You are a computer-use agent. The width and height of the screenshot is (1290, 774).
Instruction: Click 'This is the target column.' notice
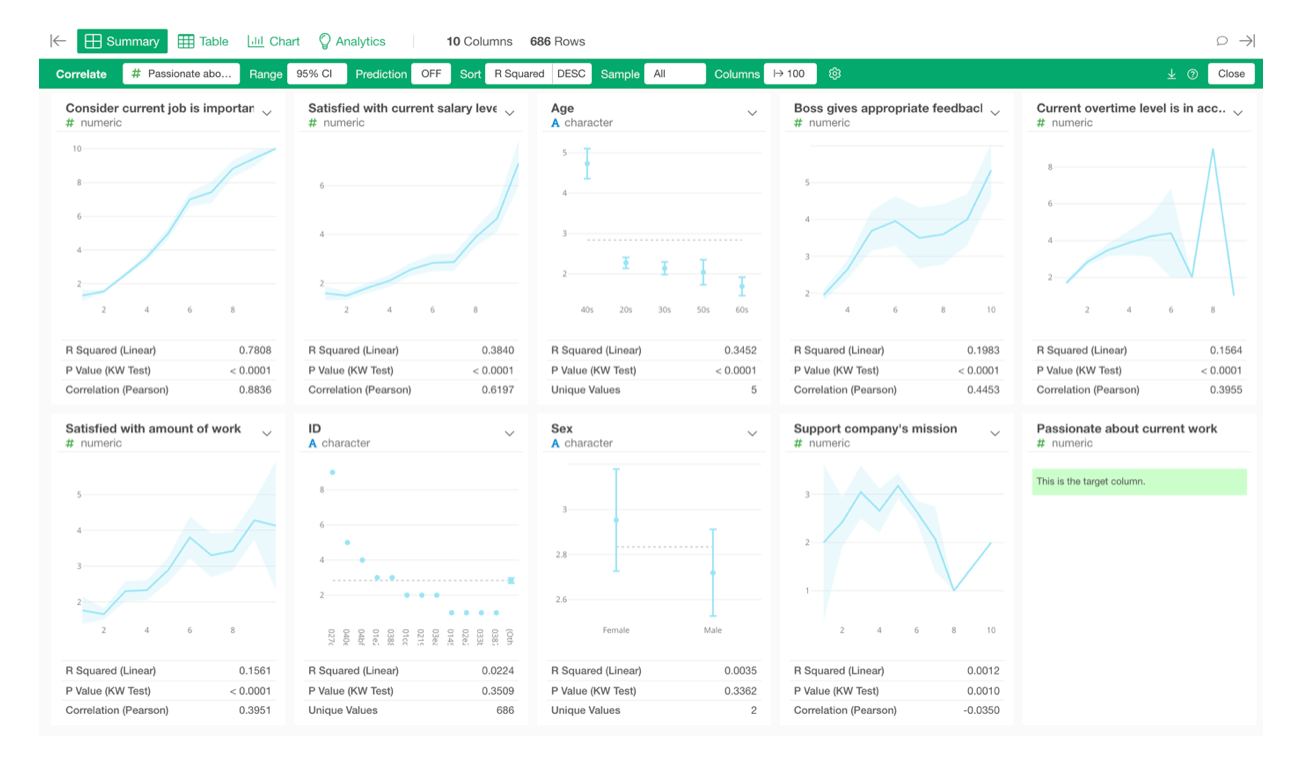pyautogui.click(x=1139, y=481)
